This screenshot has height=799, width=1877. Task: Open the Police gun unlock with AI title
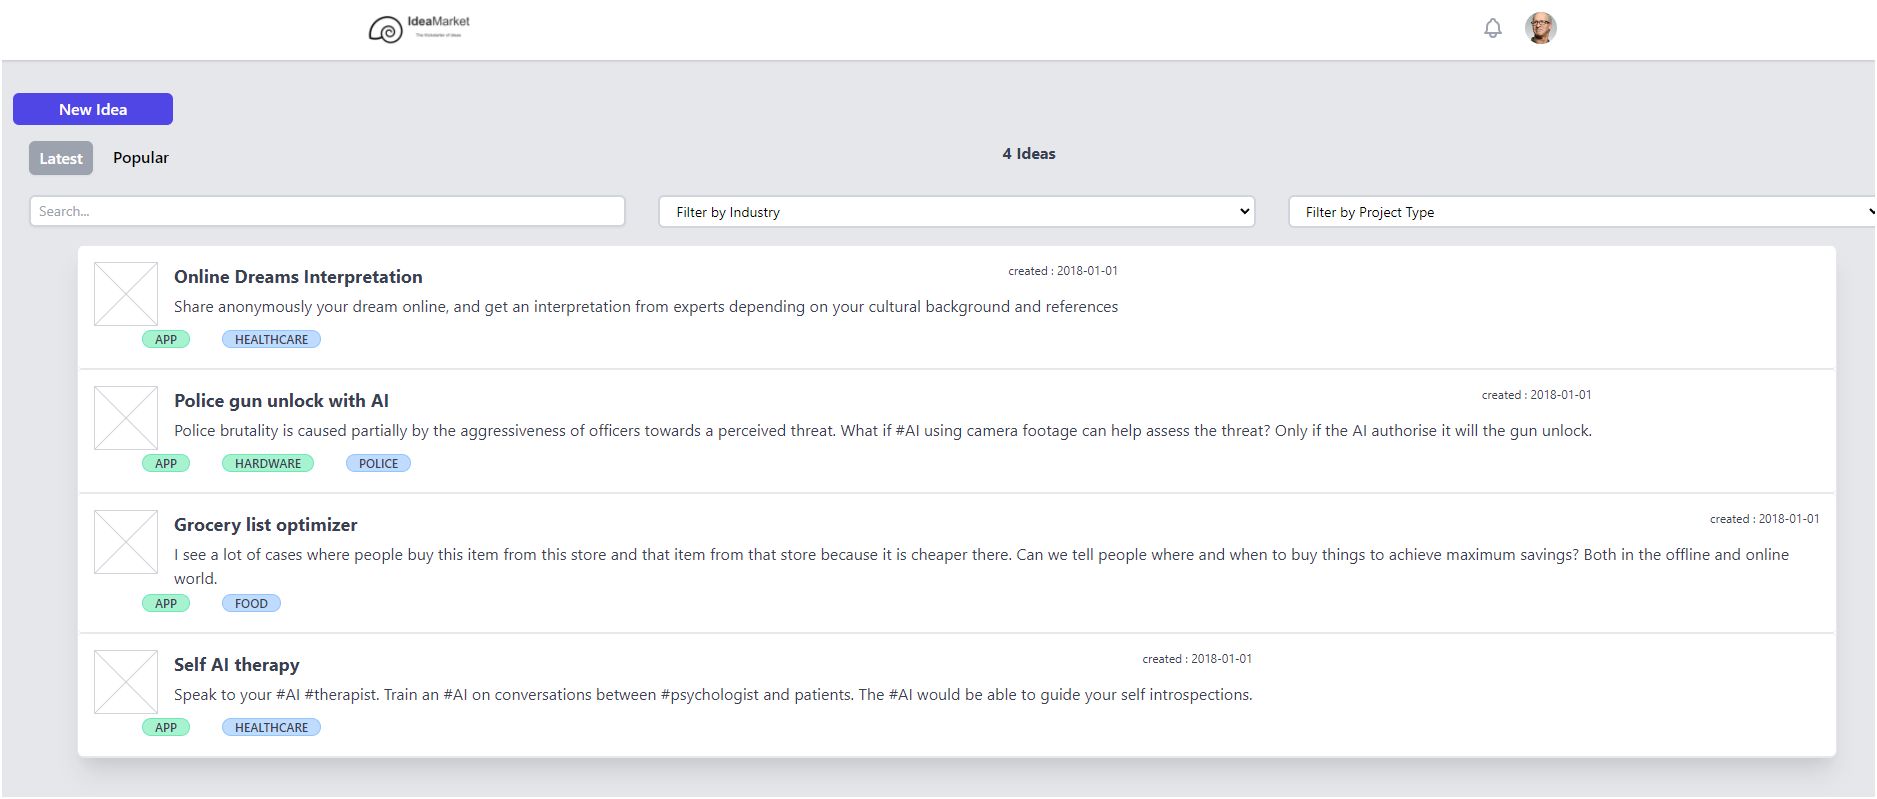281,401
